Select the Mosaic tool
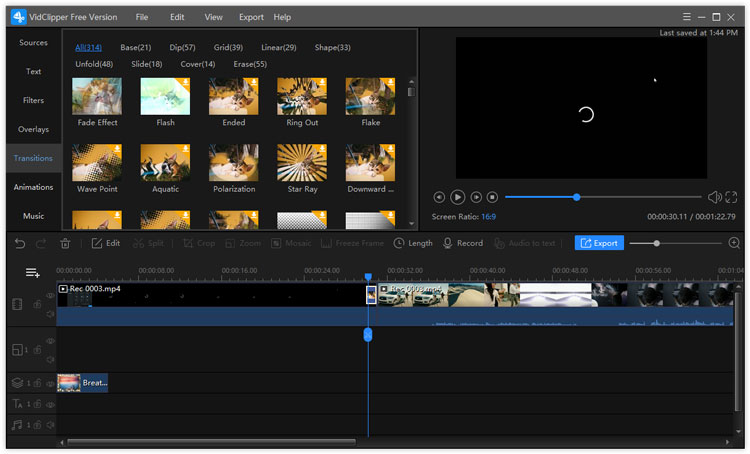The image size is (750, 454). click(x=291, y=244)
